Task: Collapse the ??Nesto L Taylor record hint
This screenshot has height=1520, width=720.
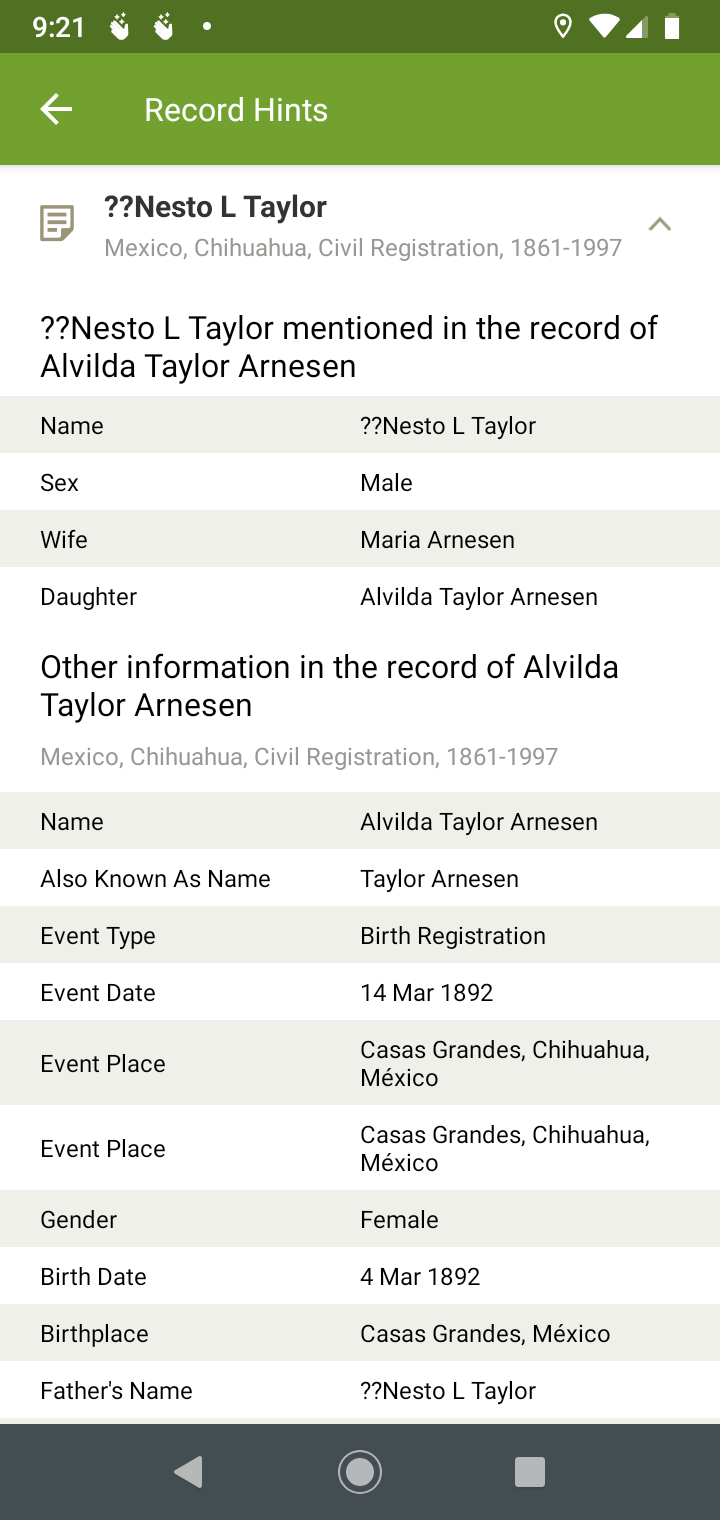Action: pos(659,224)
